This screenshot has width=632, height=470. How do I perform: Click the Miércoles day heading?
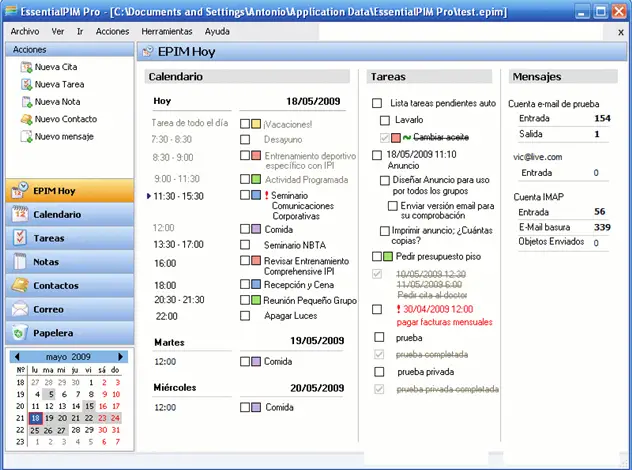pos(175,387)
